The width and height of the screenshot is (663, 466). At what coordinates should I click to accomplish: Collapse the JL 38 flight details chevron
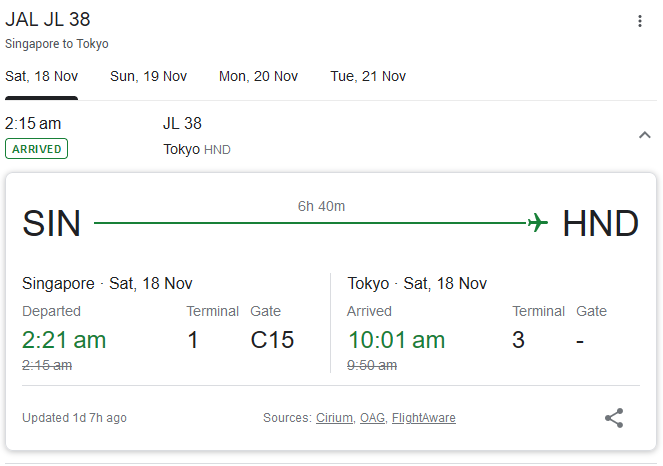pos(644,135)
